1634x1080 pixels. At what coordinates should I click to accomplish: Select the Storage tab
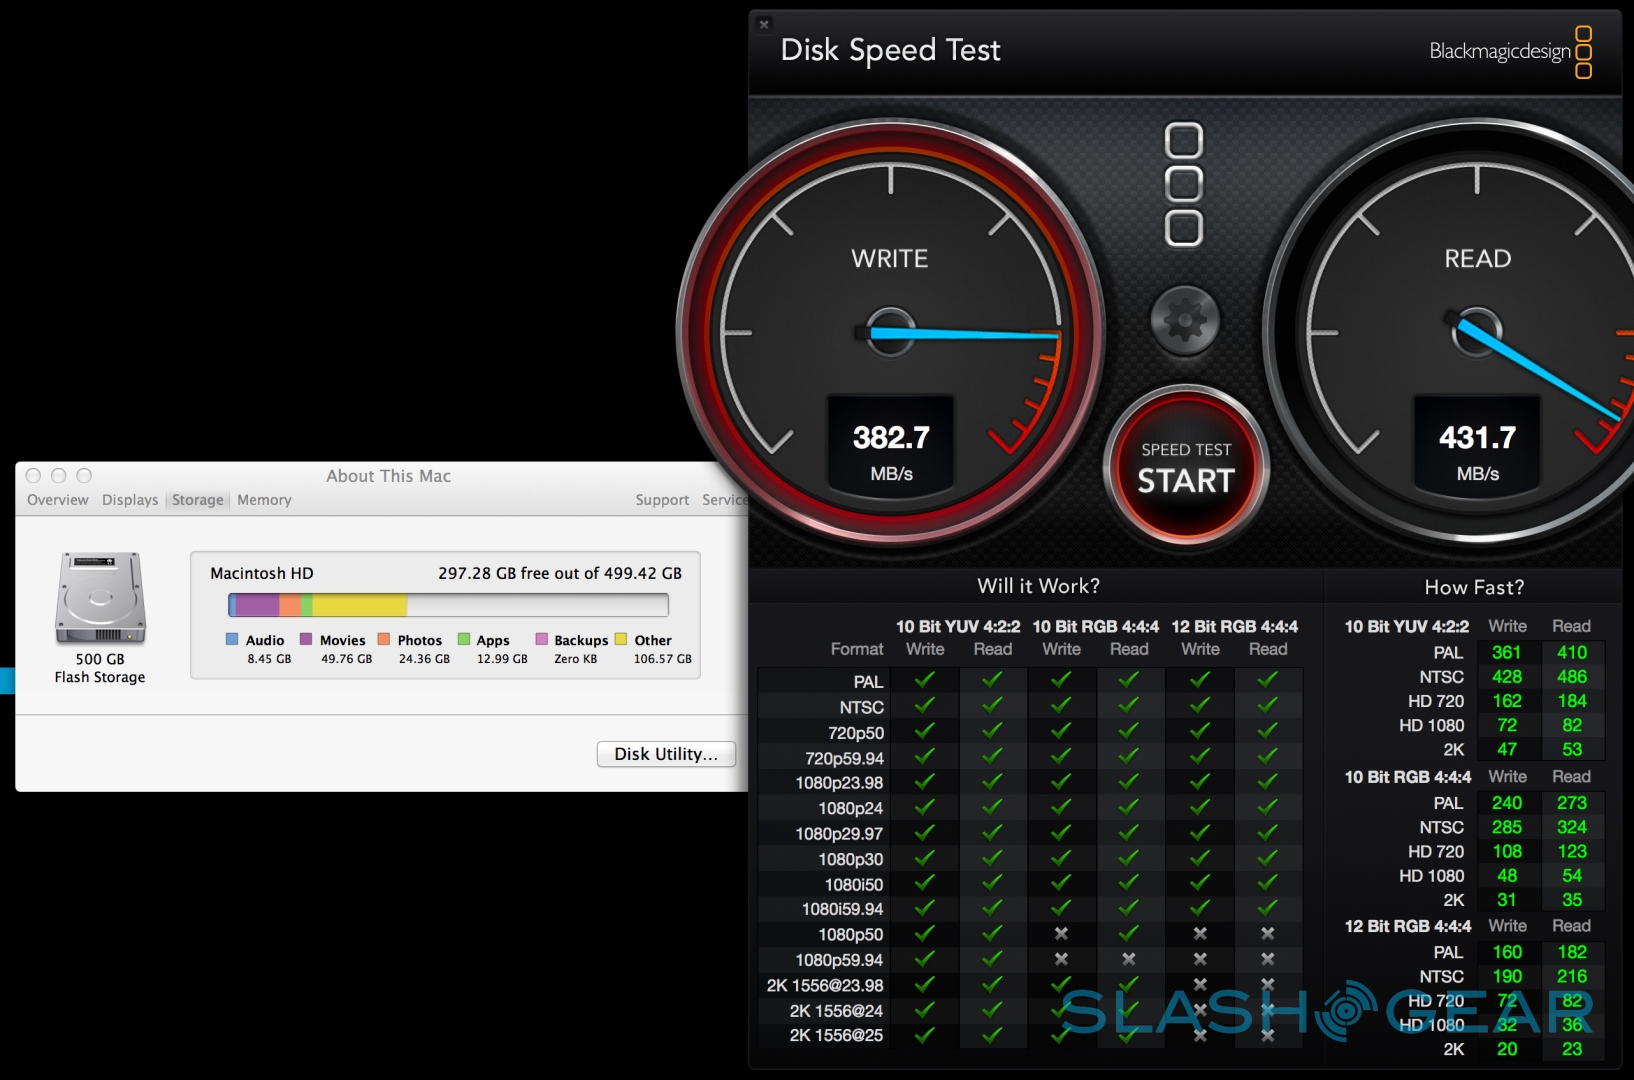197,500
